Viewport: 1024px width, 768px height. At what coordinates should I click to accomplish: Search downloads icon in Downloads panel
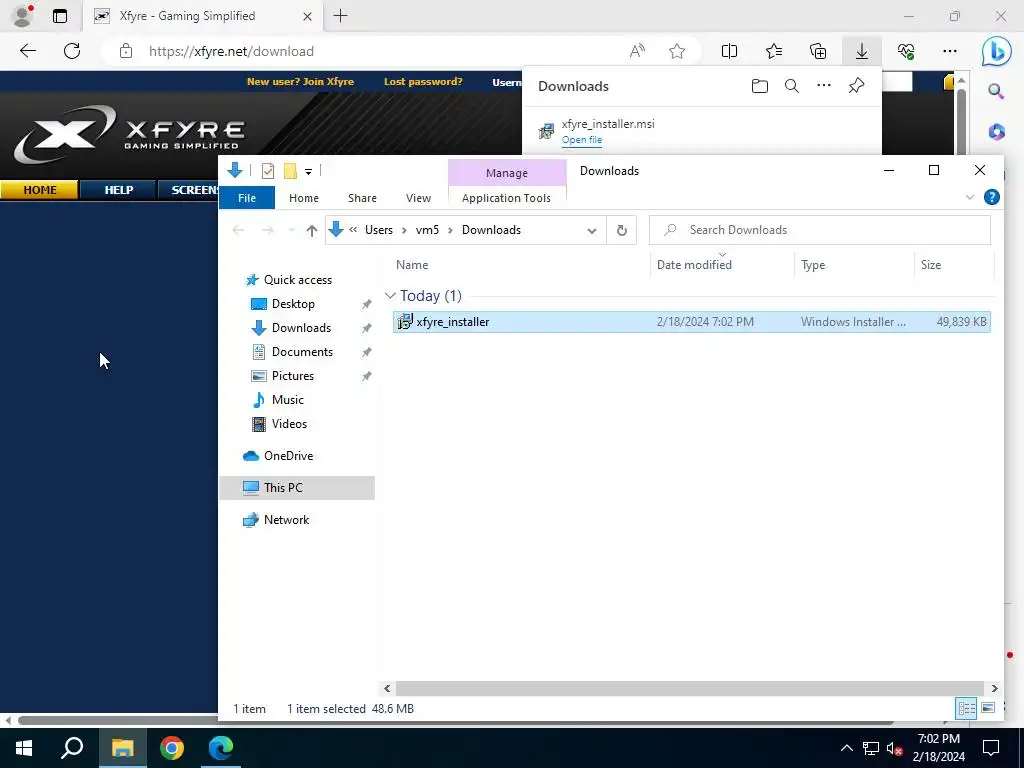(x=792, y=86)
